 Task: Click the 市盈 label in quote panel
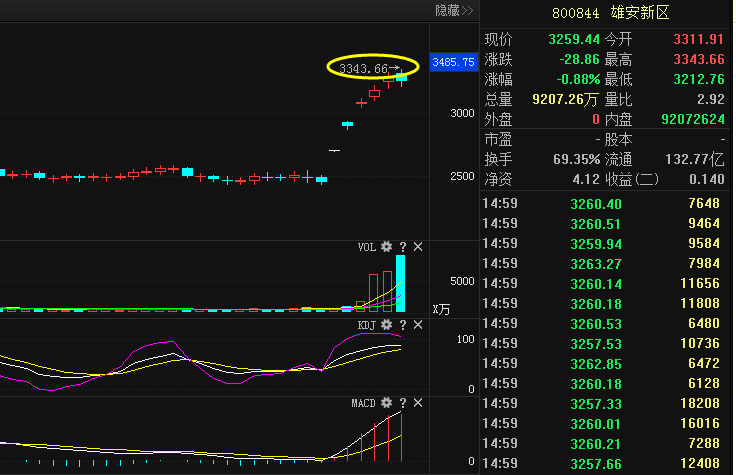[498, 139]
